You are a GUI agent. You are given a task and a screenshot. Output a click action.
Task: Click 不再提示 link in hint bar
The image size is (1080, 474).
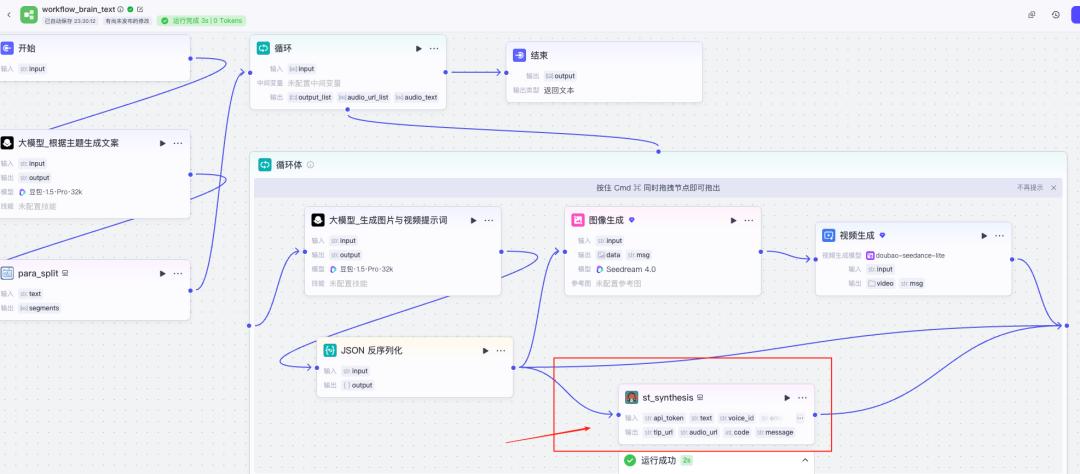click(1030, 188)
